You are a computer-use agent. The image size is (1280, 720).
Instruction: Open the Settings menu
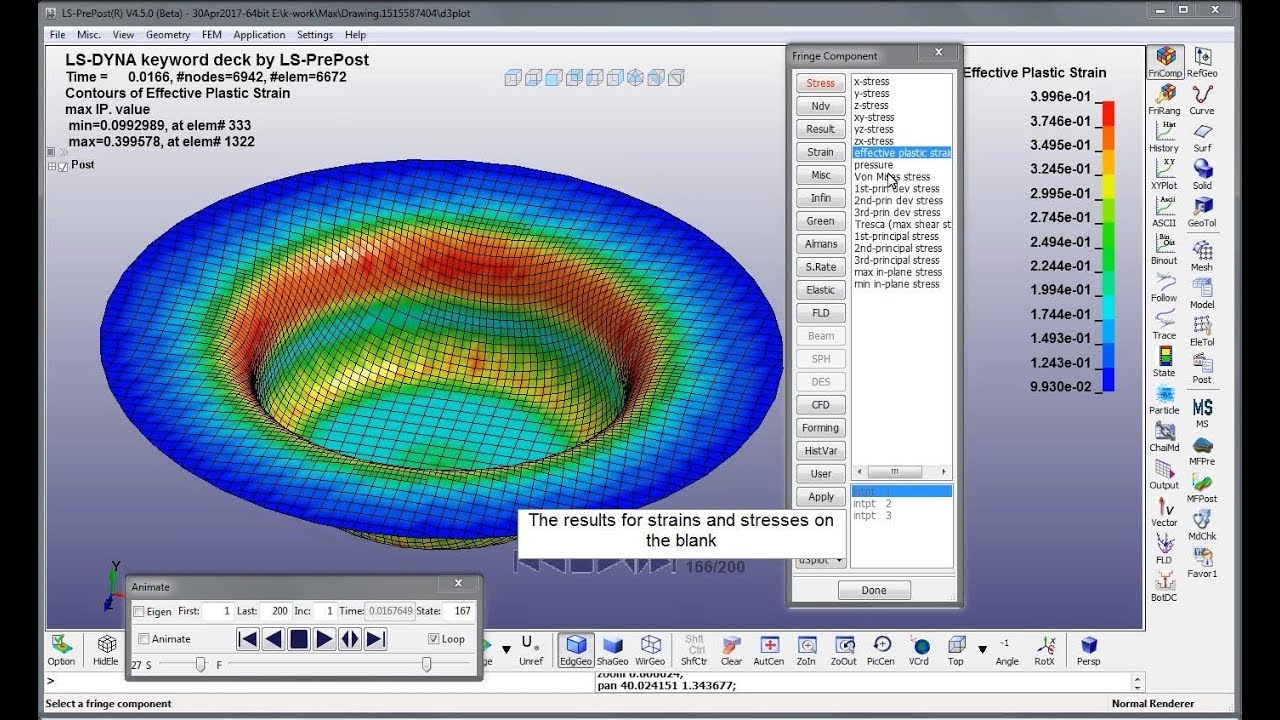coord(315,34)
